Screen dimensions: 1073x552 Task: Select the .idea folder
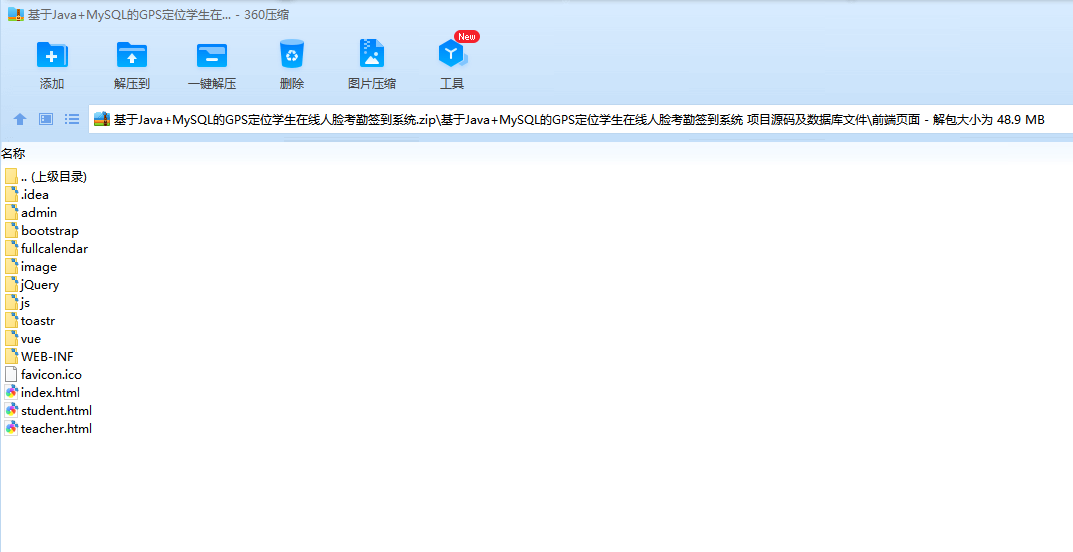point(27,194)
